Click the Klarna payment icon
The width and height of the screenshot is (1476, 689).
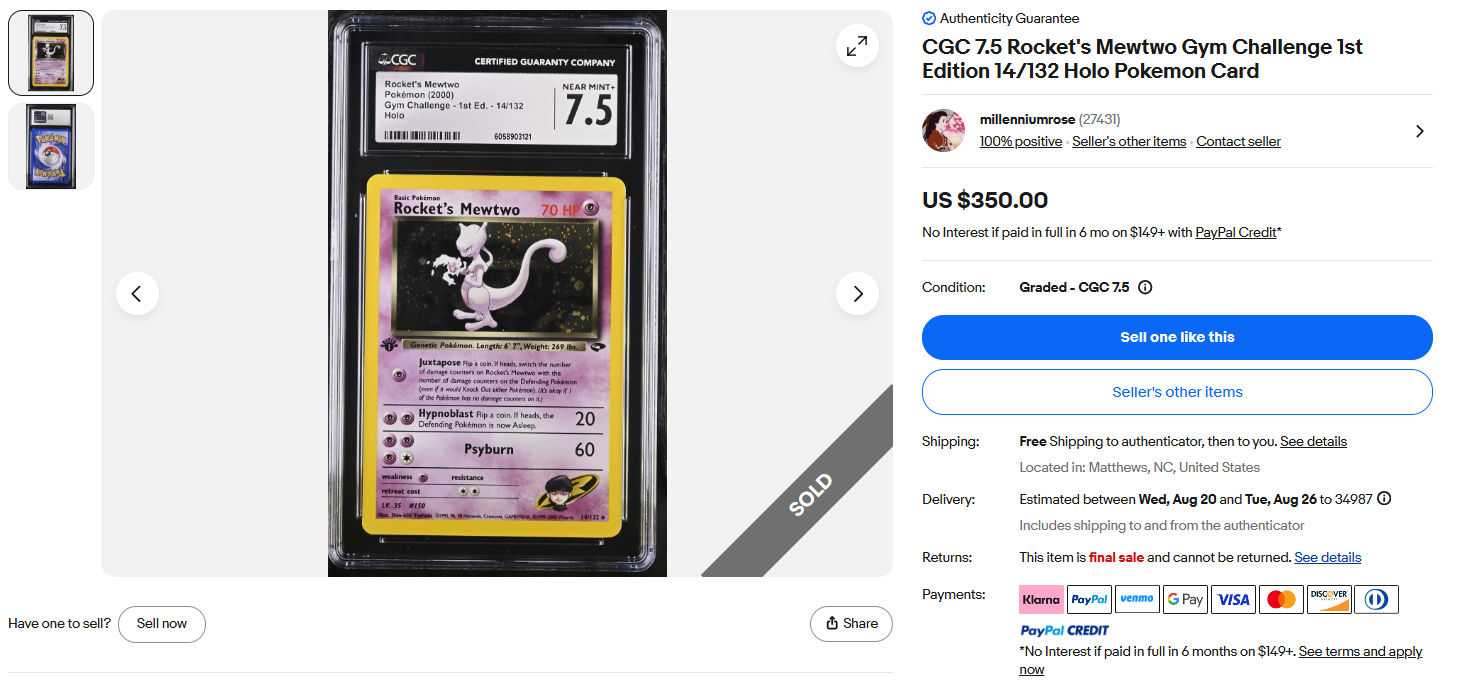1041,599
